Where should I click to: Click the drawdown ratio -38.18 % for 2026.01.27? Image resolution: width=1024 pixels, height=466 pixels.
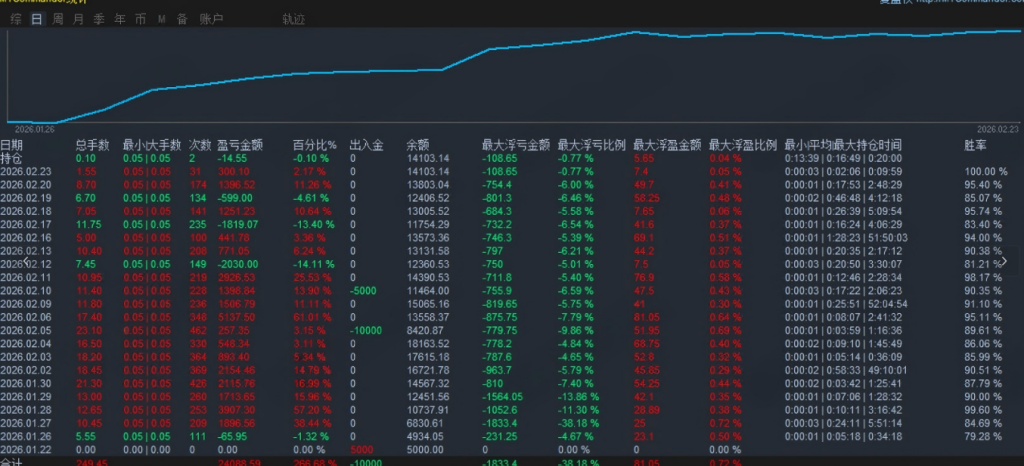[578, 423]
